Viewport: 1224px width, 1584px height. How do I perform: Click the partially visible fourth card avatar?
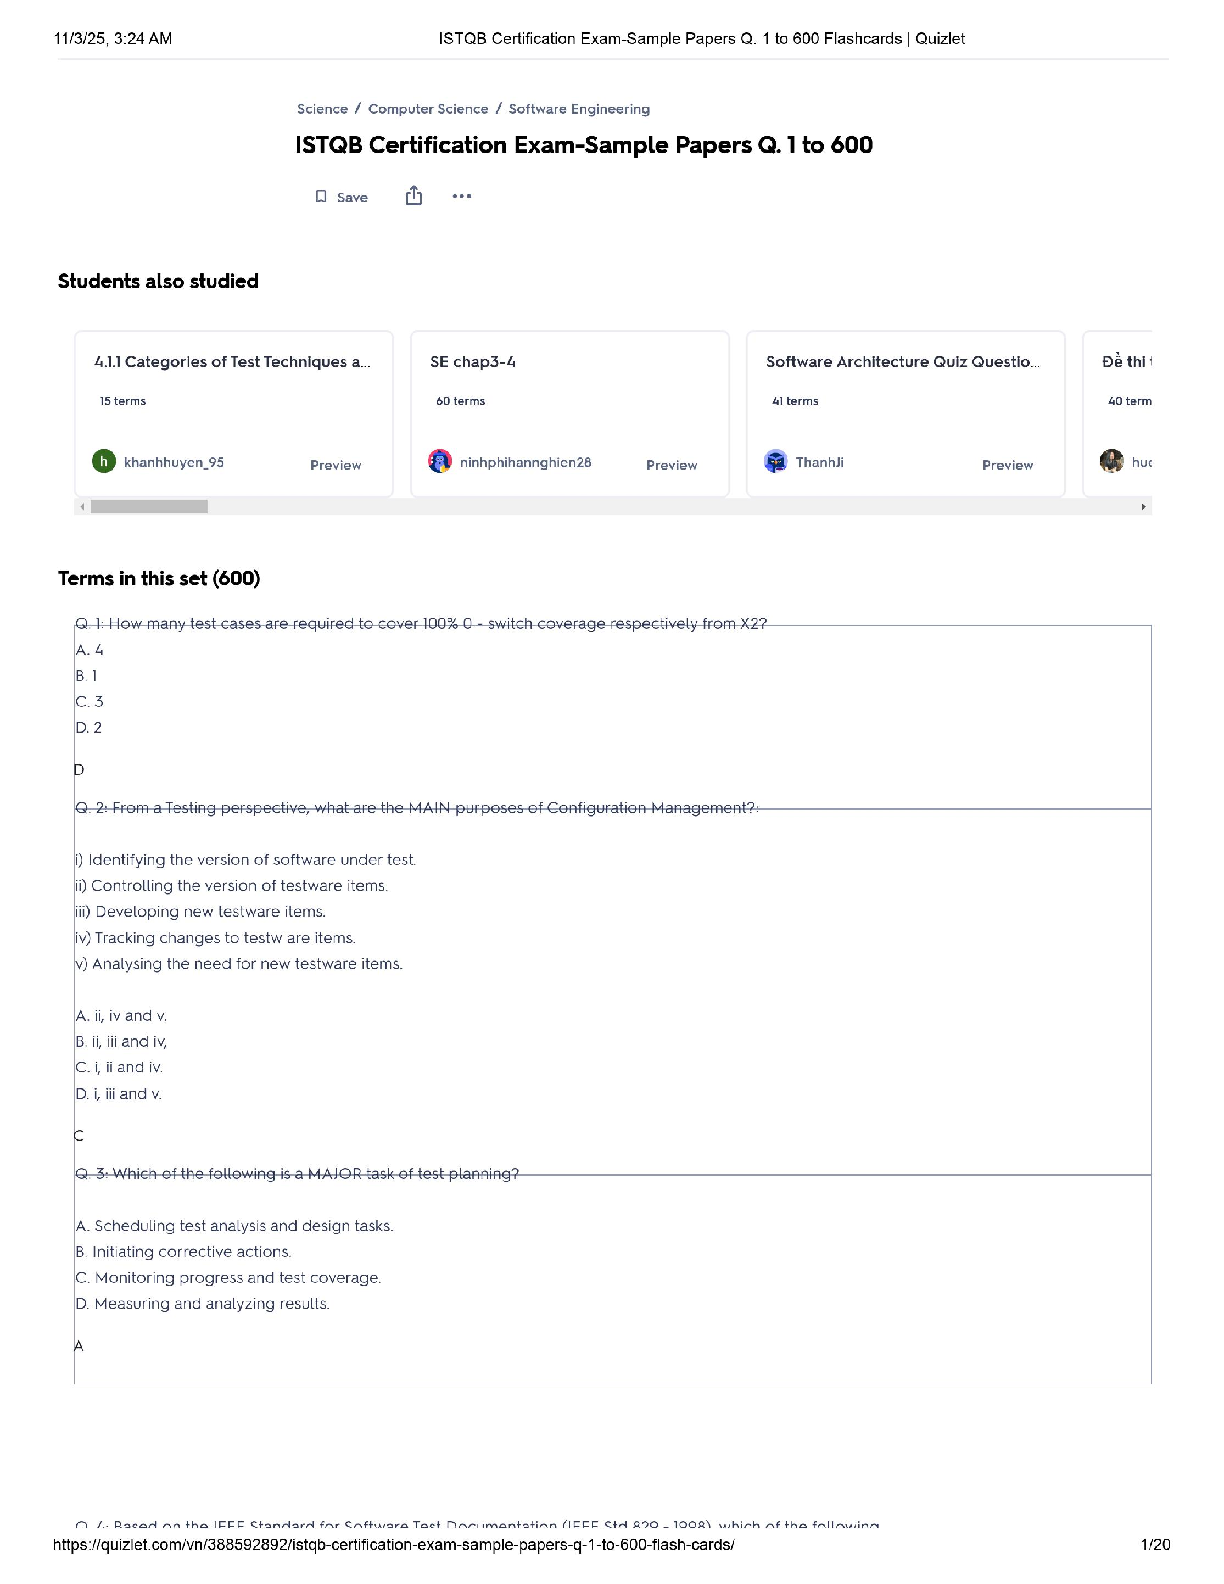(x=1111, y=461)
